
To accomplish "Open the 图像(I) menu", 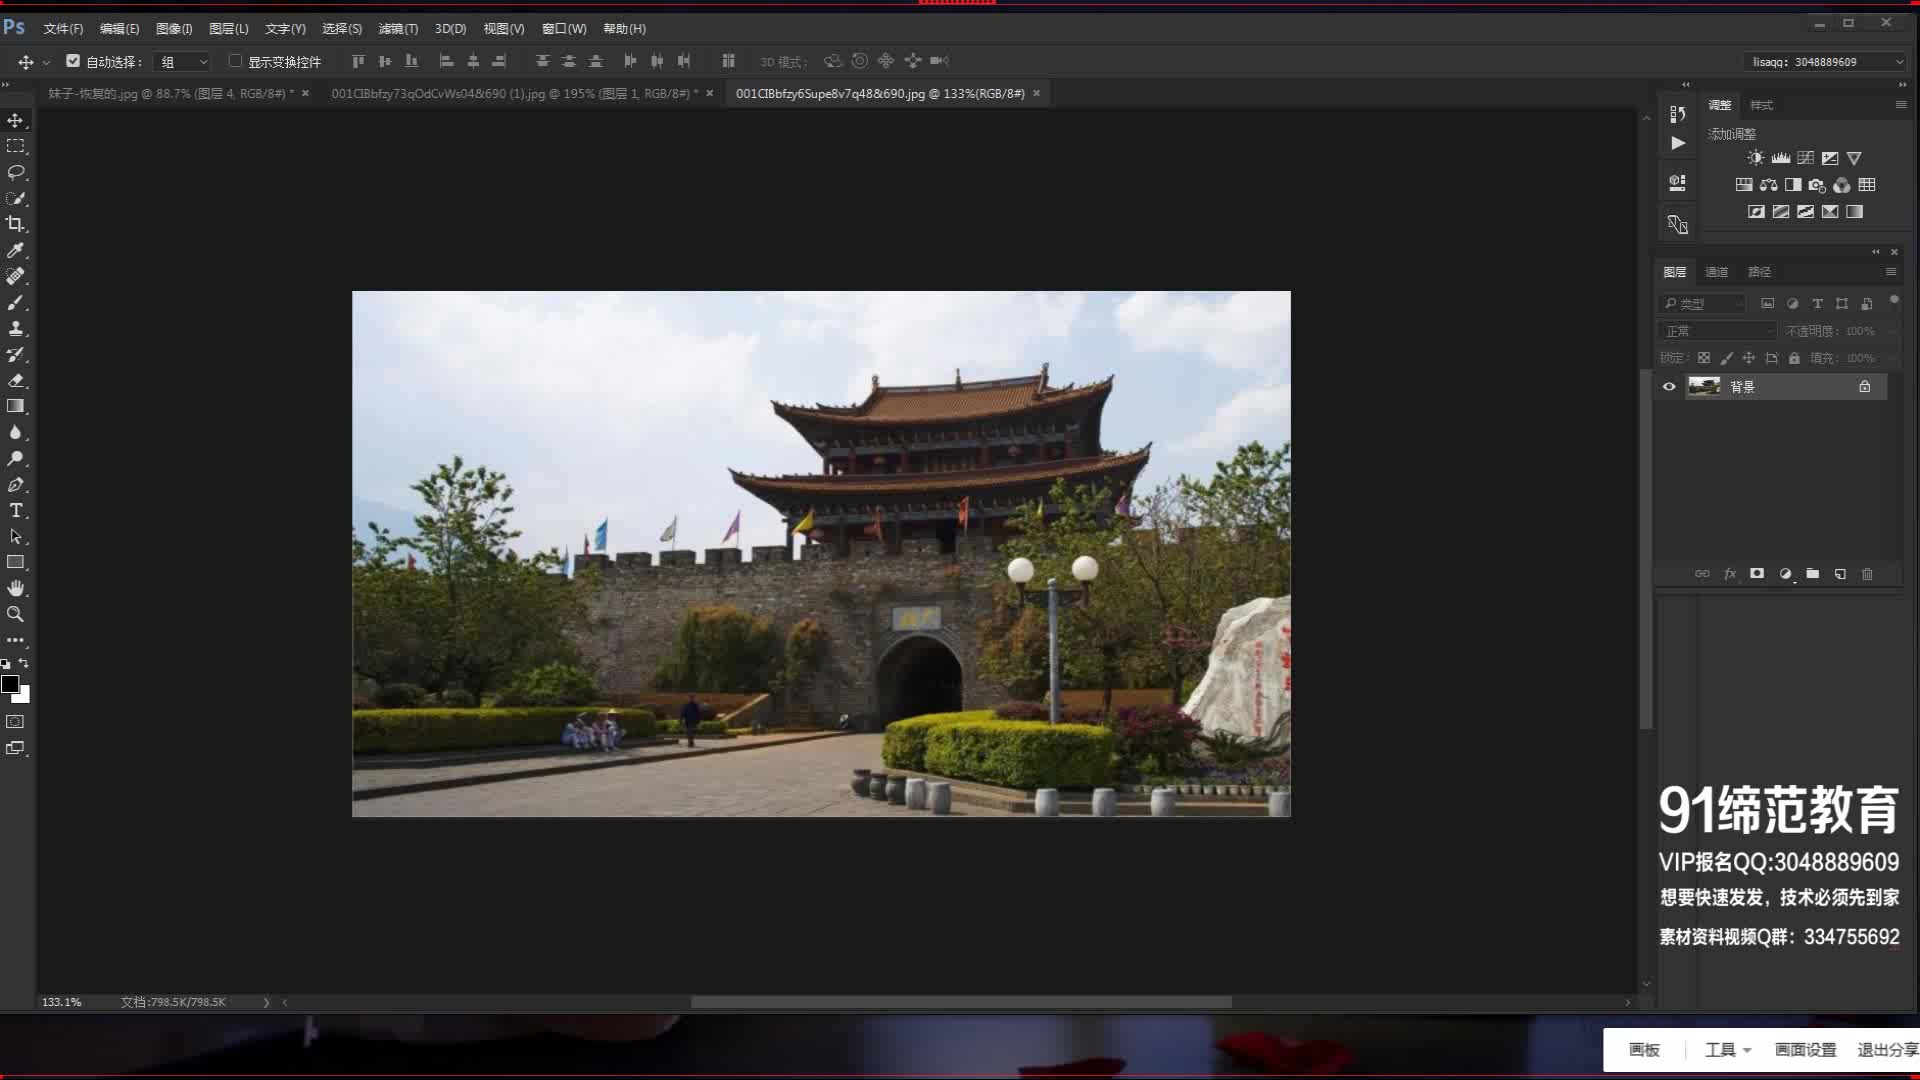I will click(x=174, y=29).
